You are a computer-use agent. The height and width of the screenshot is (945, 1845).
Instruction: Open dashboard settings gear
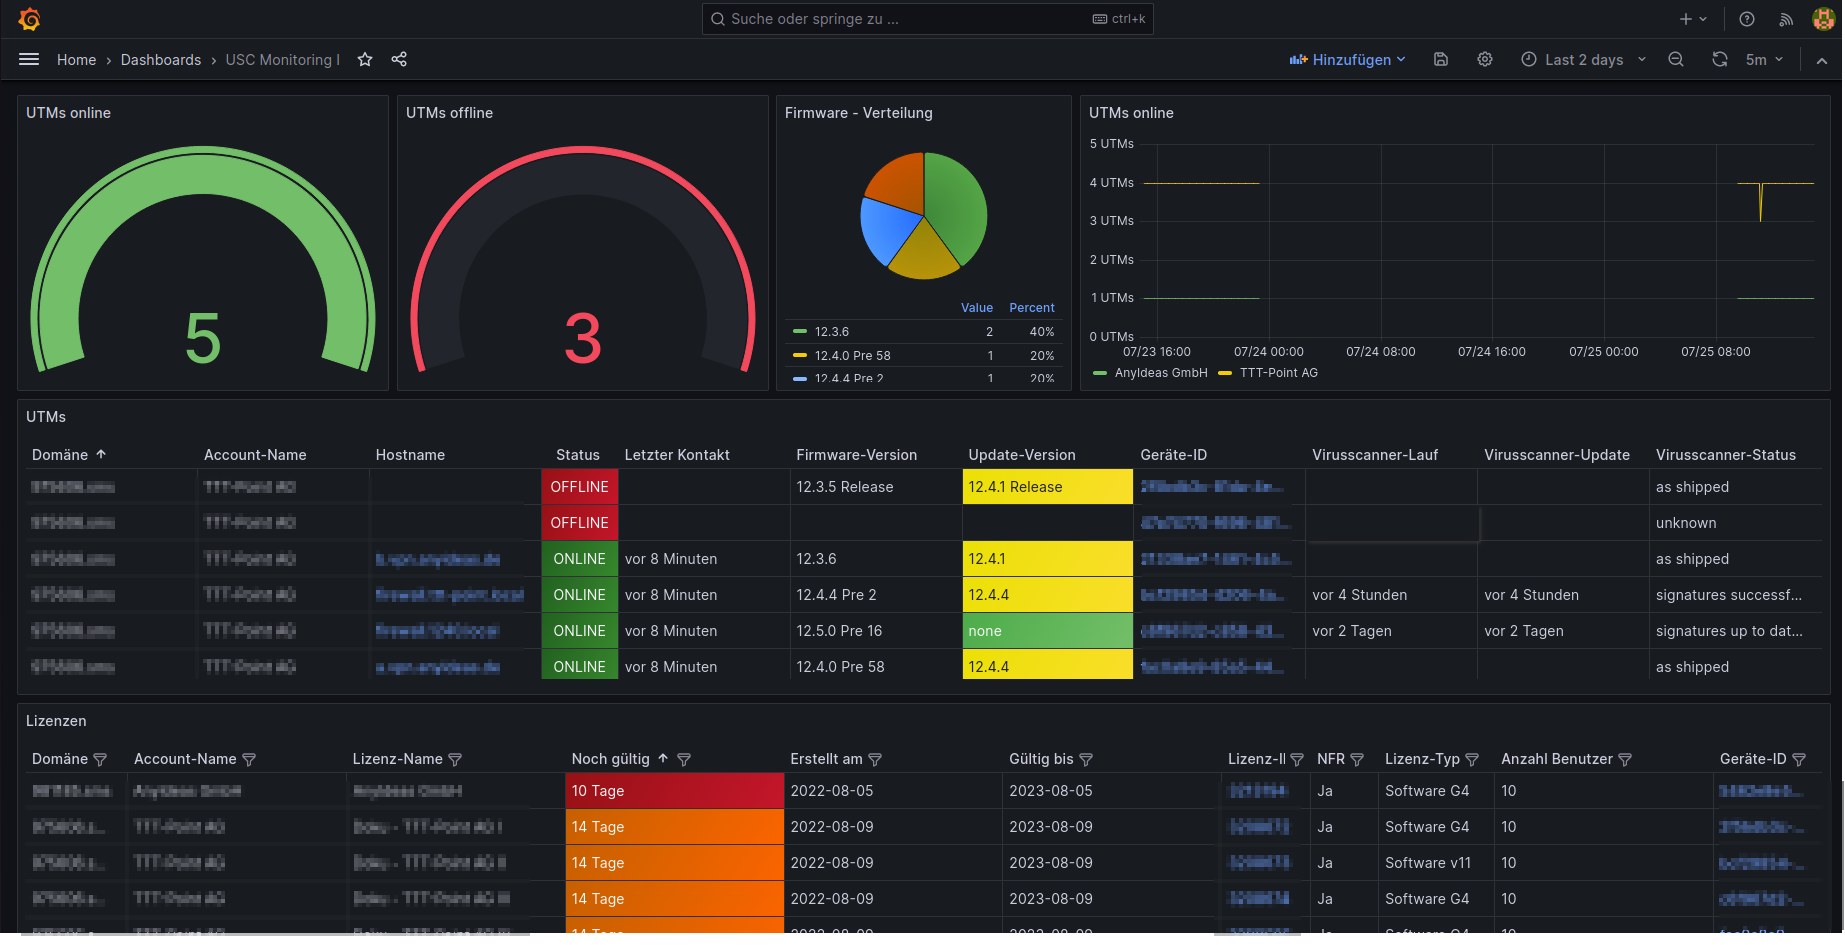[1485, 59]
